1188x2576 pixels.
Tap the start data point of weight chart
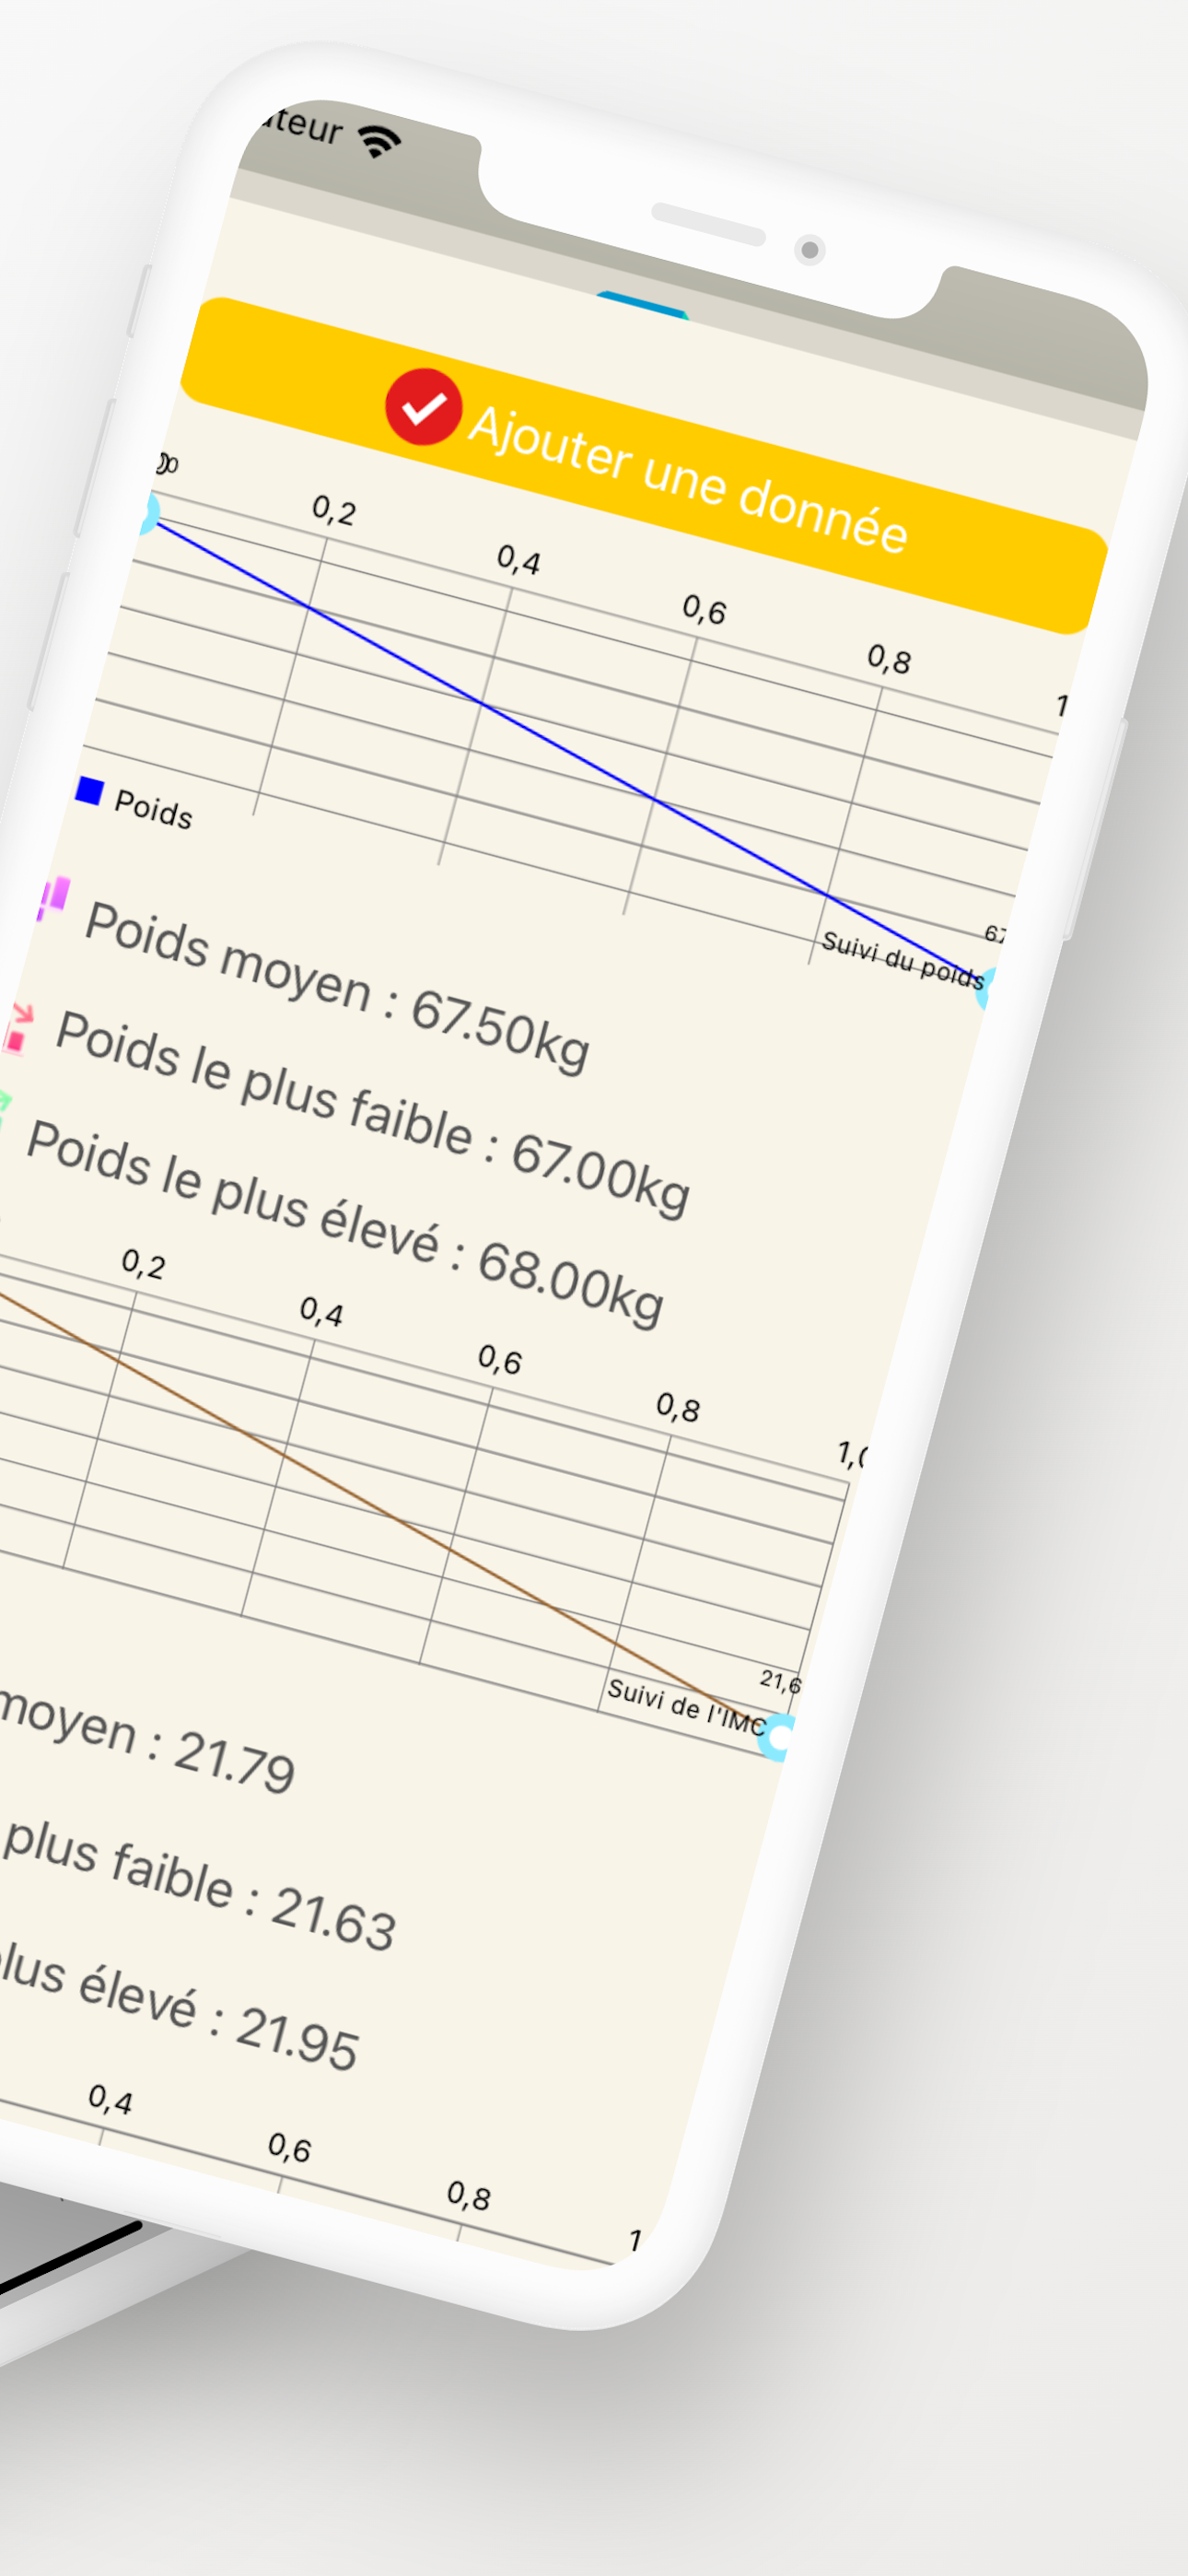(149, 514)
